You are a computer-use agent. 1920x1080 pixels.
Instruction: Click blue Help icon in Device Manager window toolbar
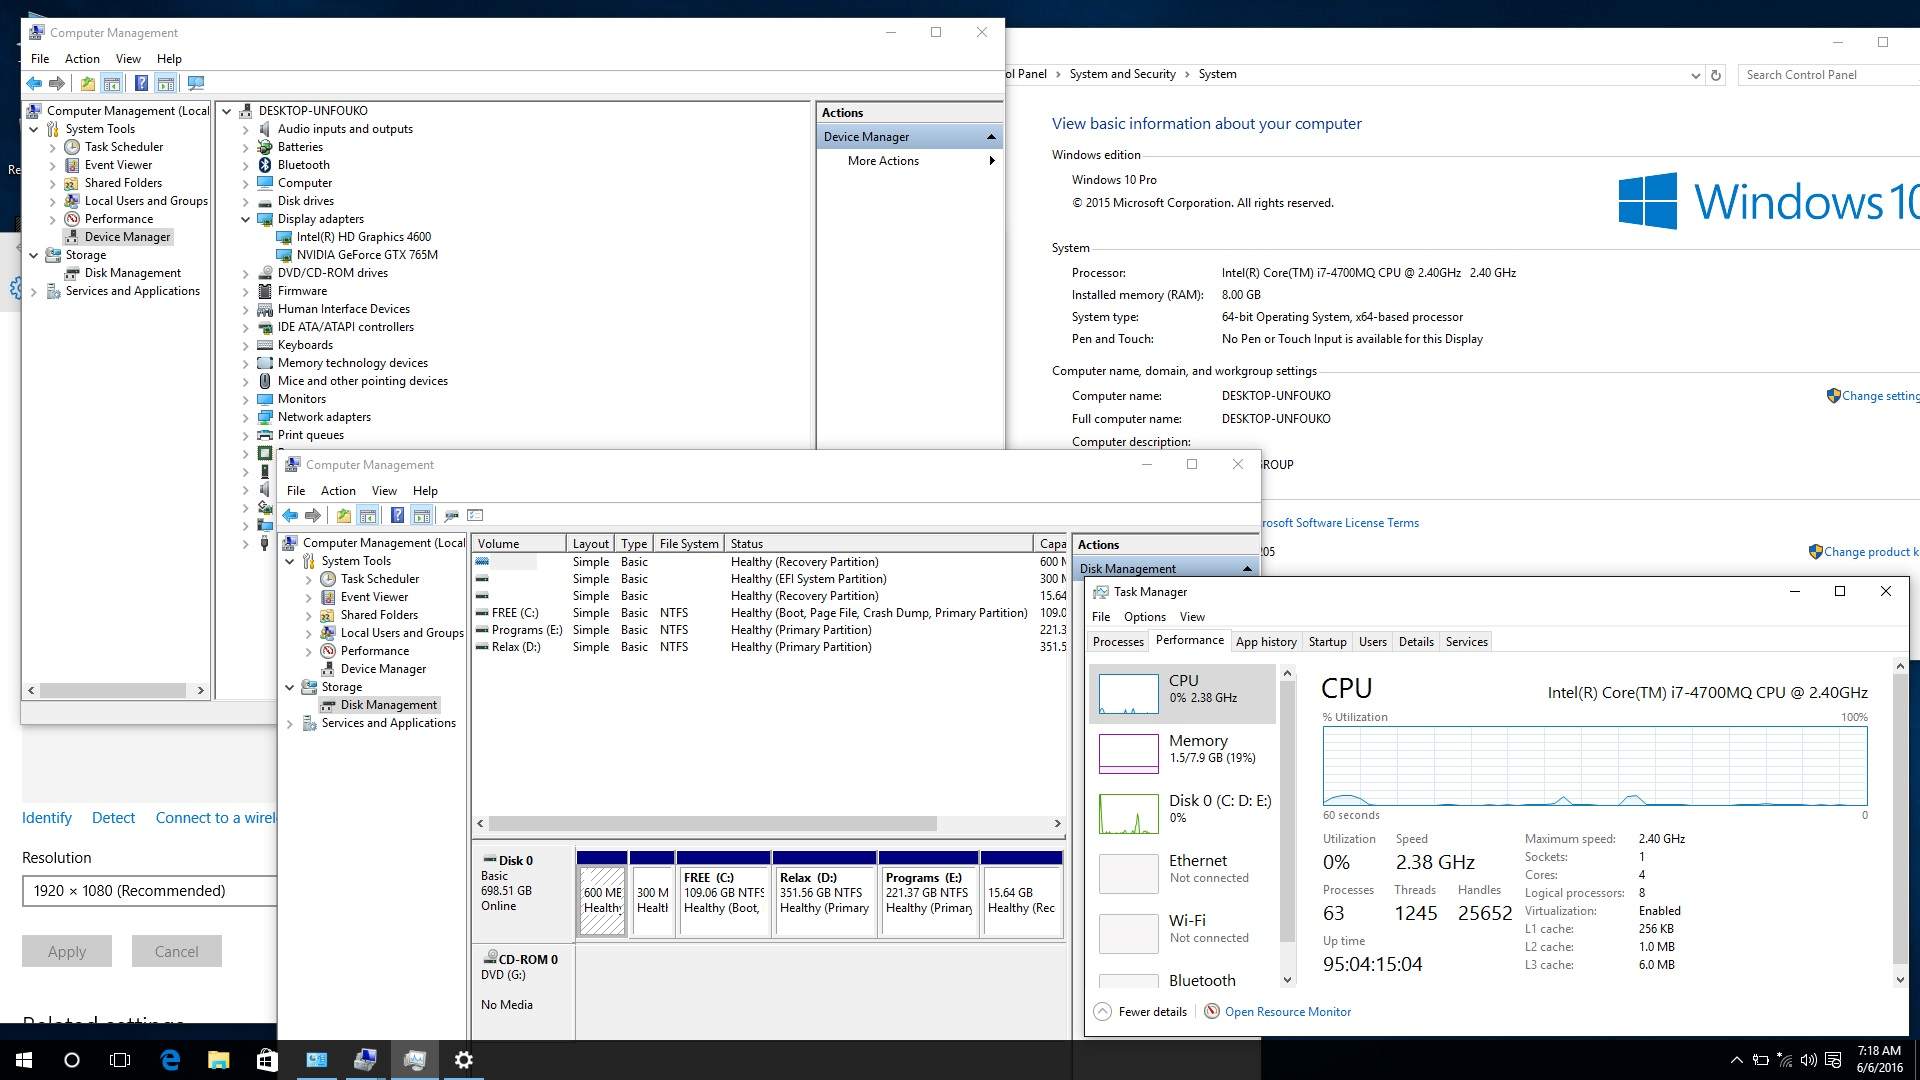(x=141, y=84)
